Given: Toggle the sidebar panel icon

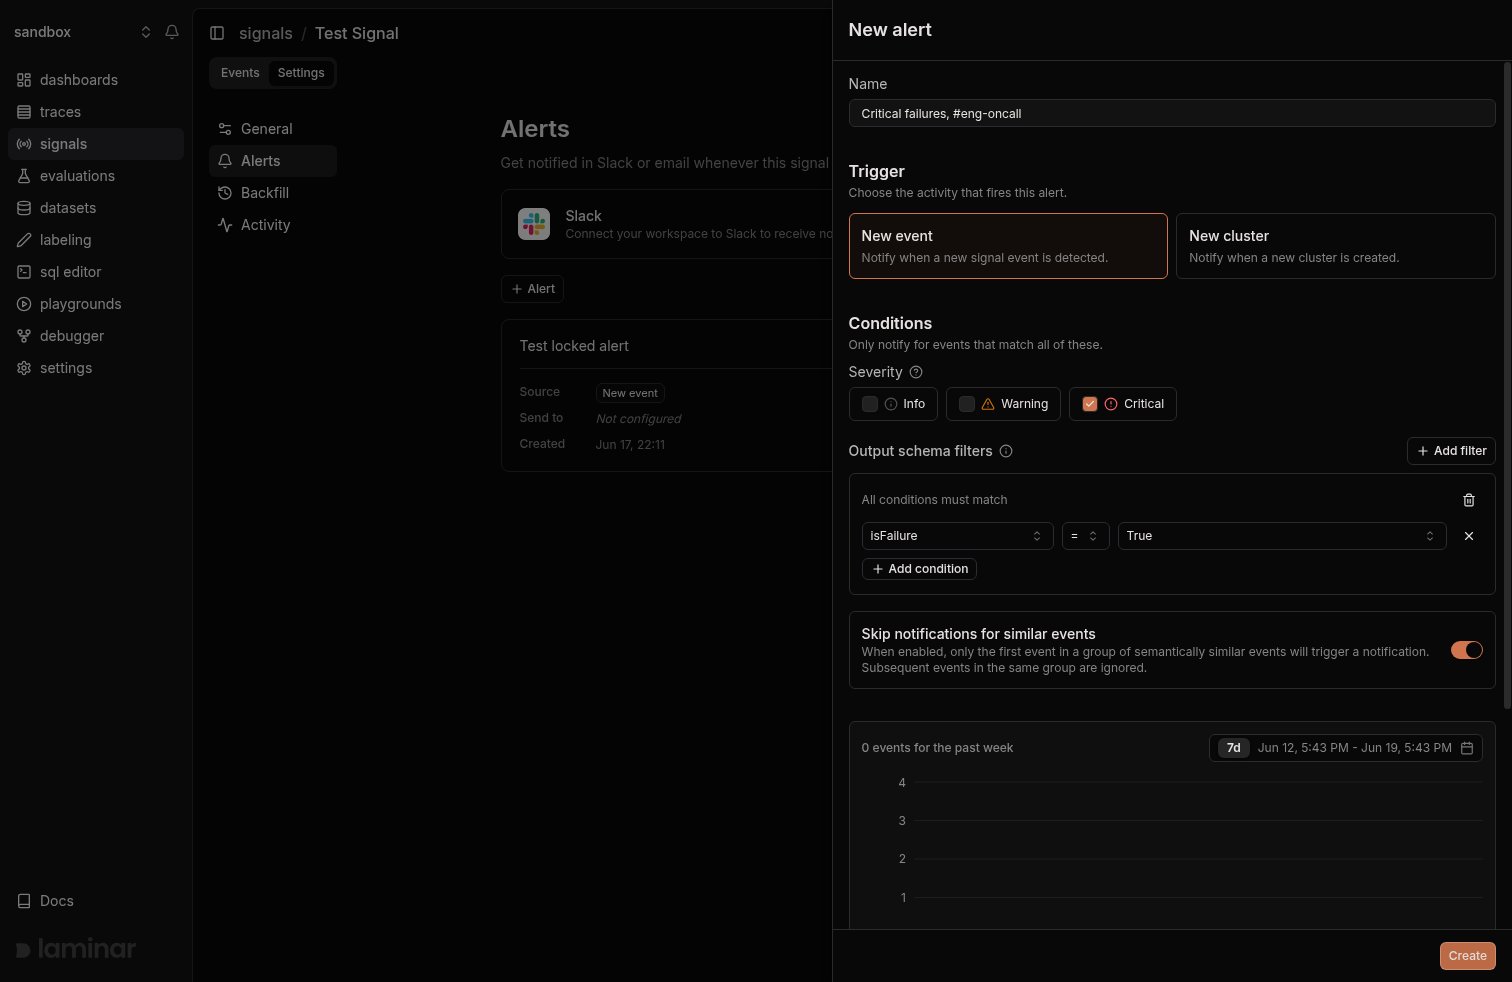Looking at the screenshot, I should 217,33.
